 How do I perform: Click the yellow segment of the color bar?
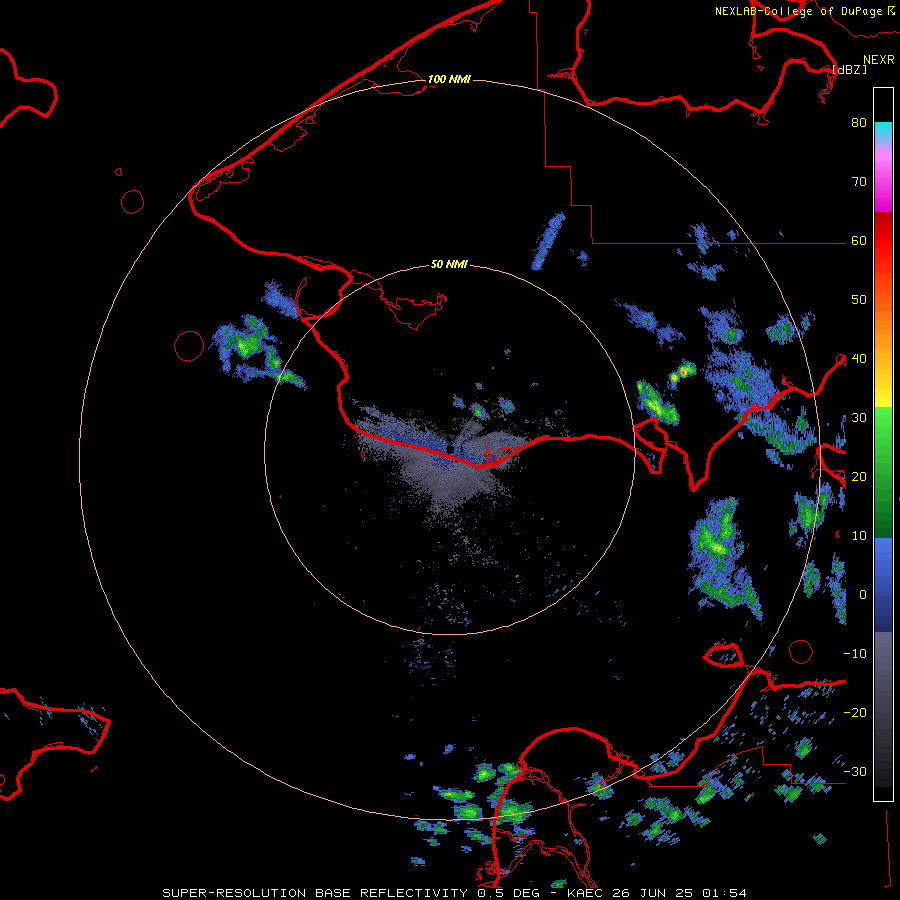[x=883, y=393]
